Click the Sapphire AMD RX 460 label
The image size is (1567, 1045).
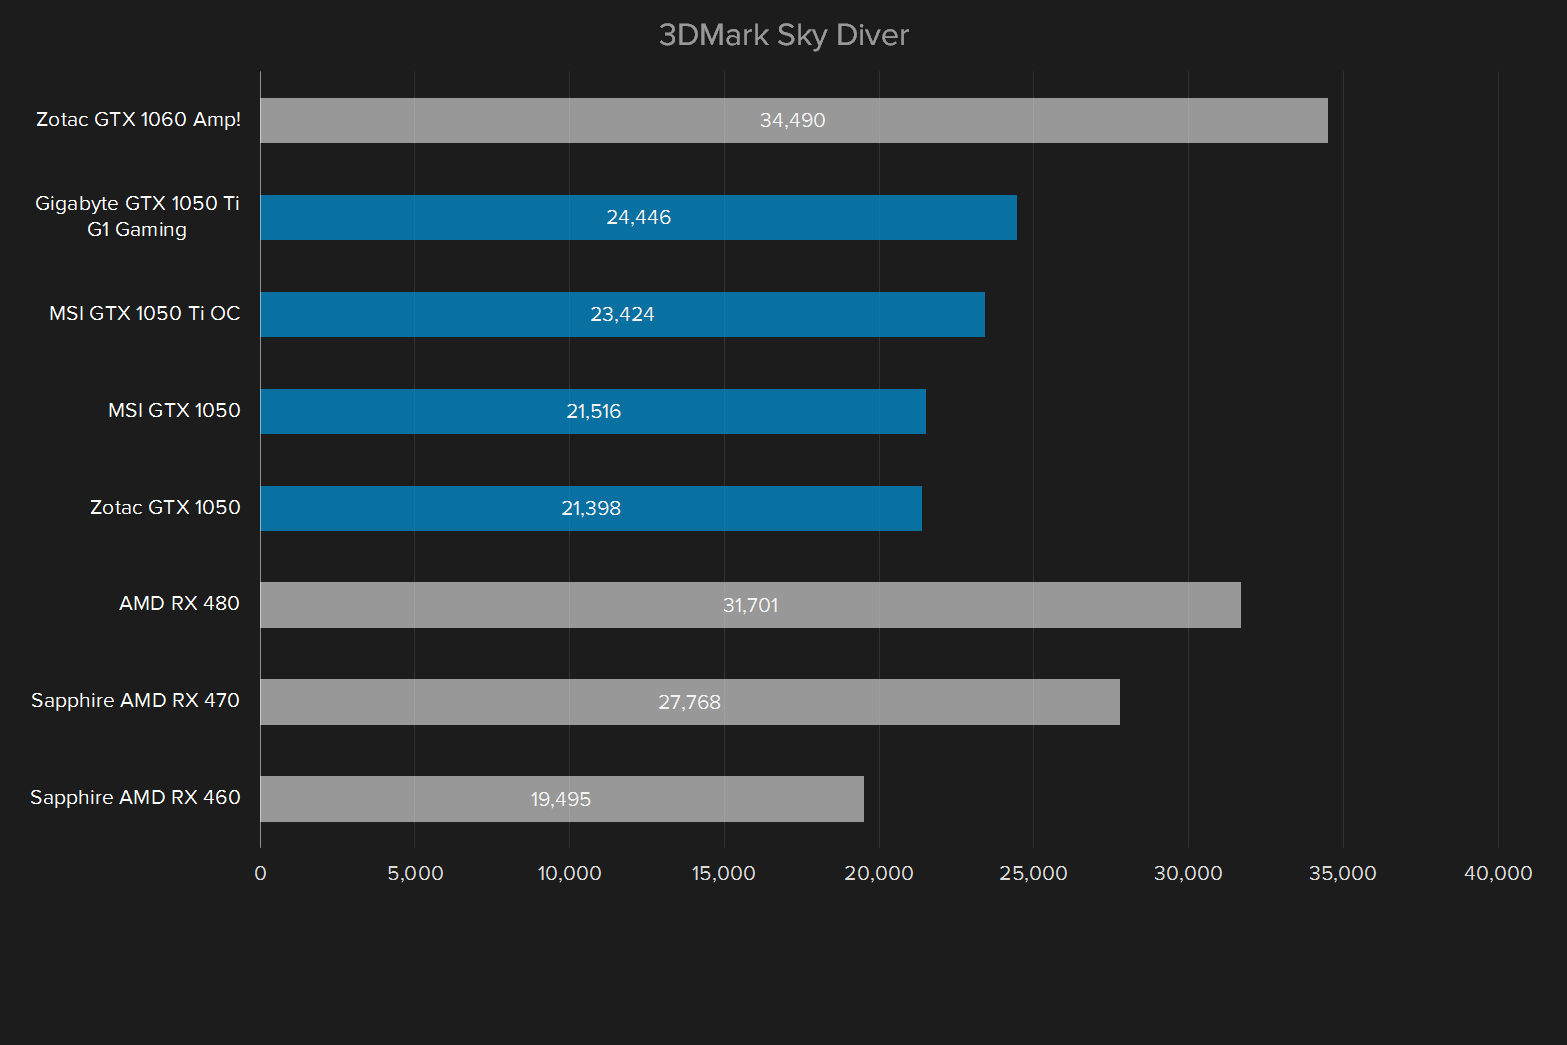click(135, 797)
